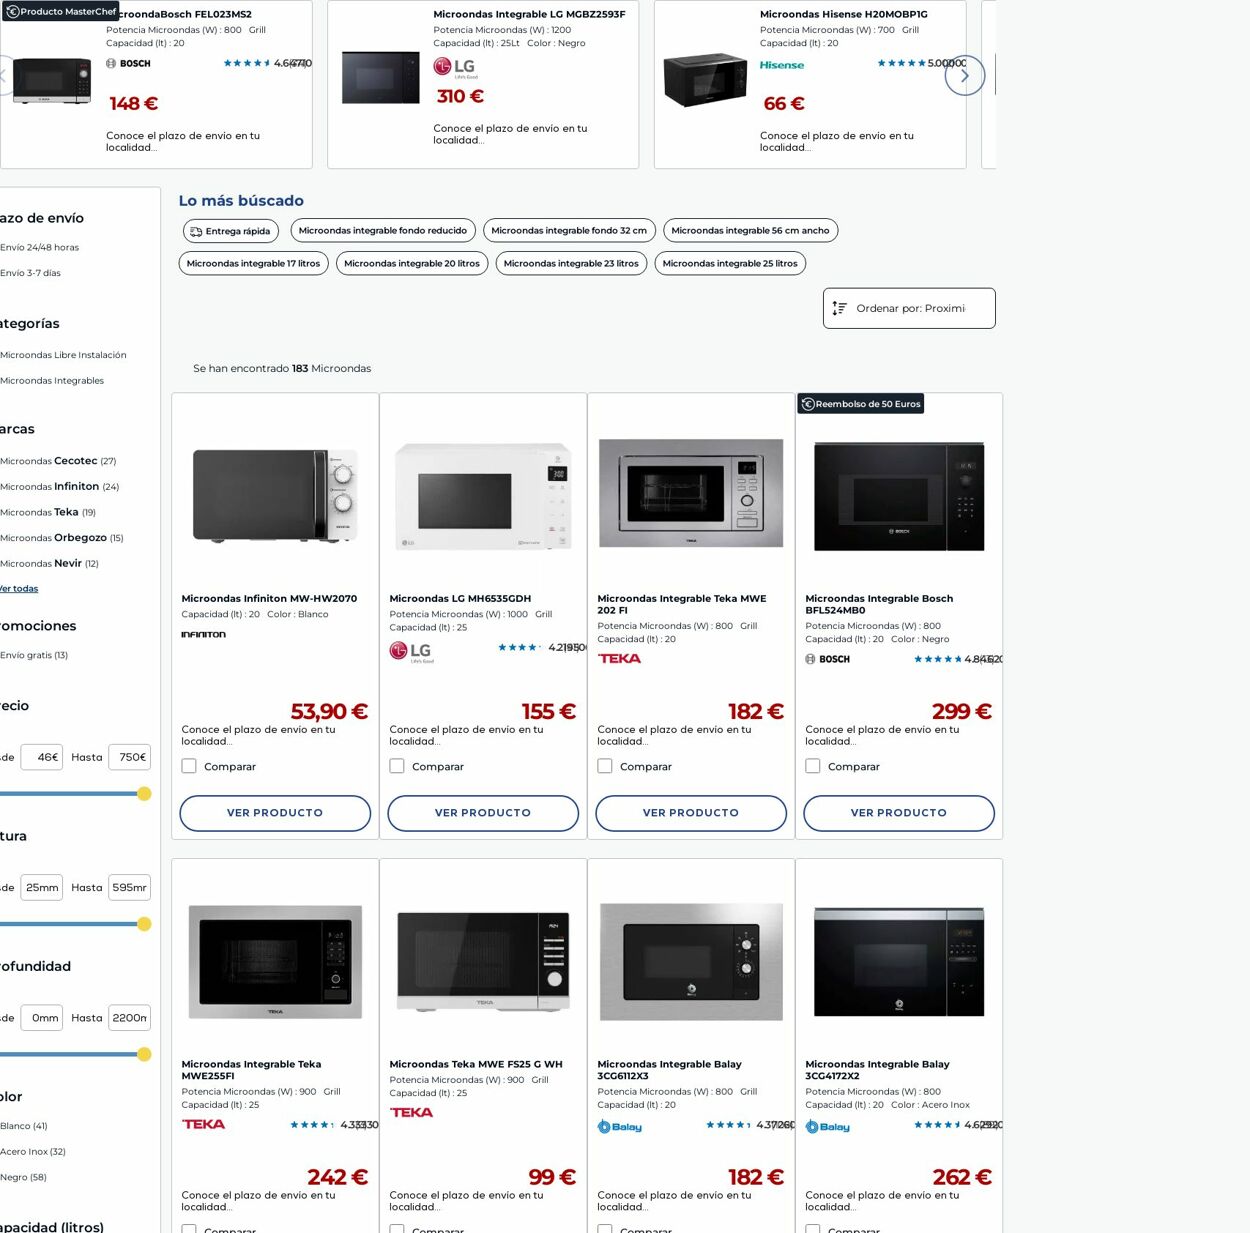Open Teka MWE FS25 G WH product image
Viewport: 1250px width, 1233px height.
pos(483,960)
